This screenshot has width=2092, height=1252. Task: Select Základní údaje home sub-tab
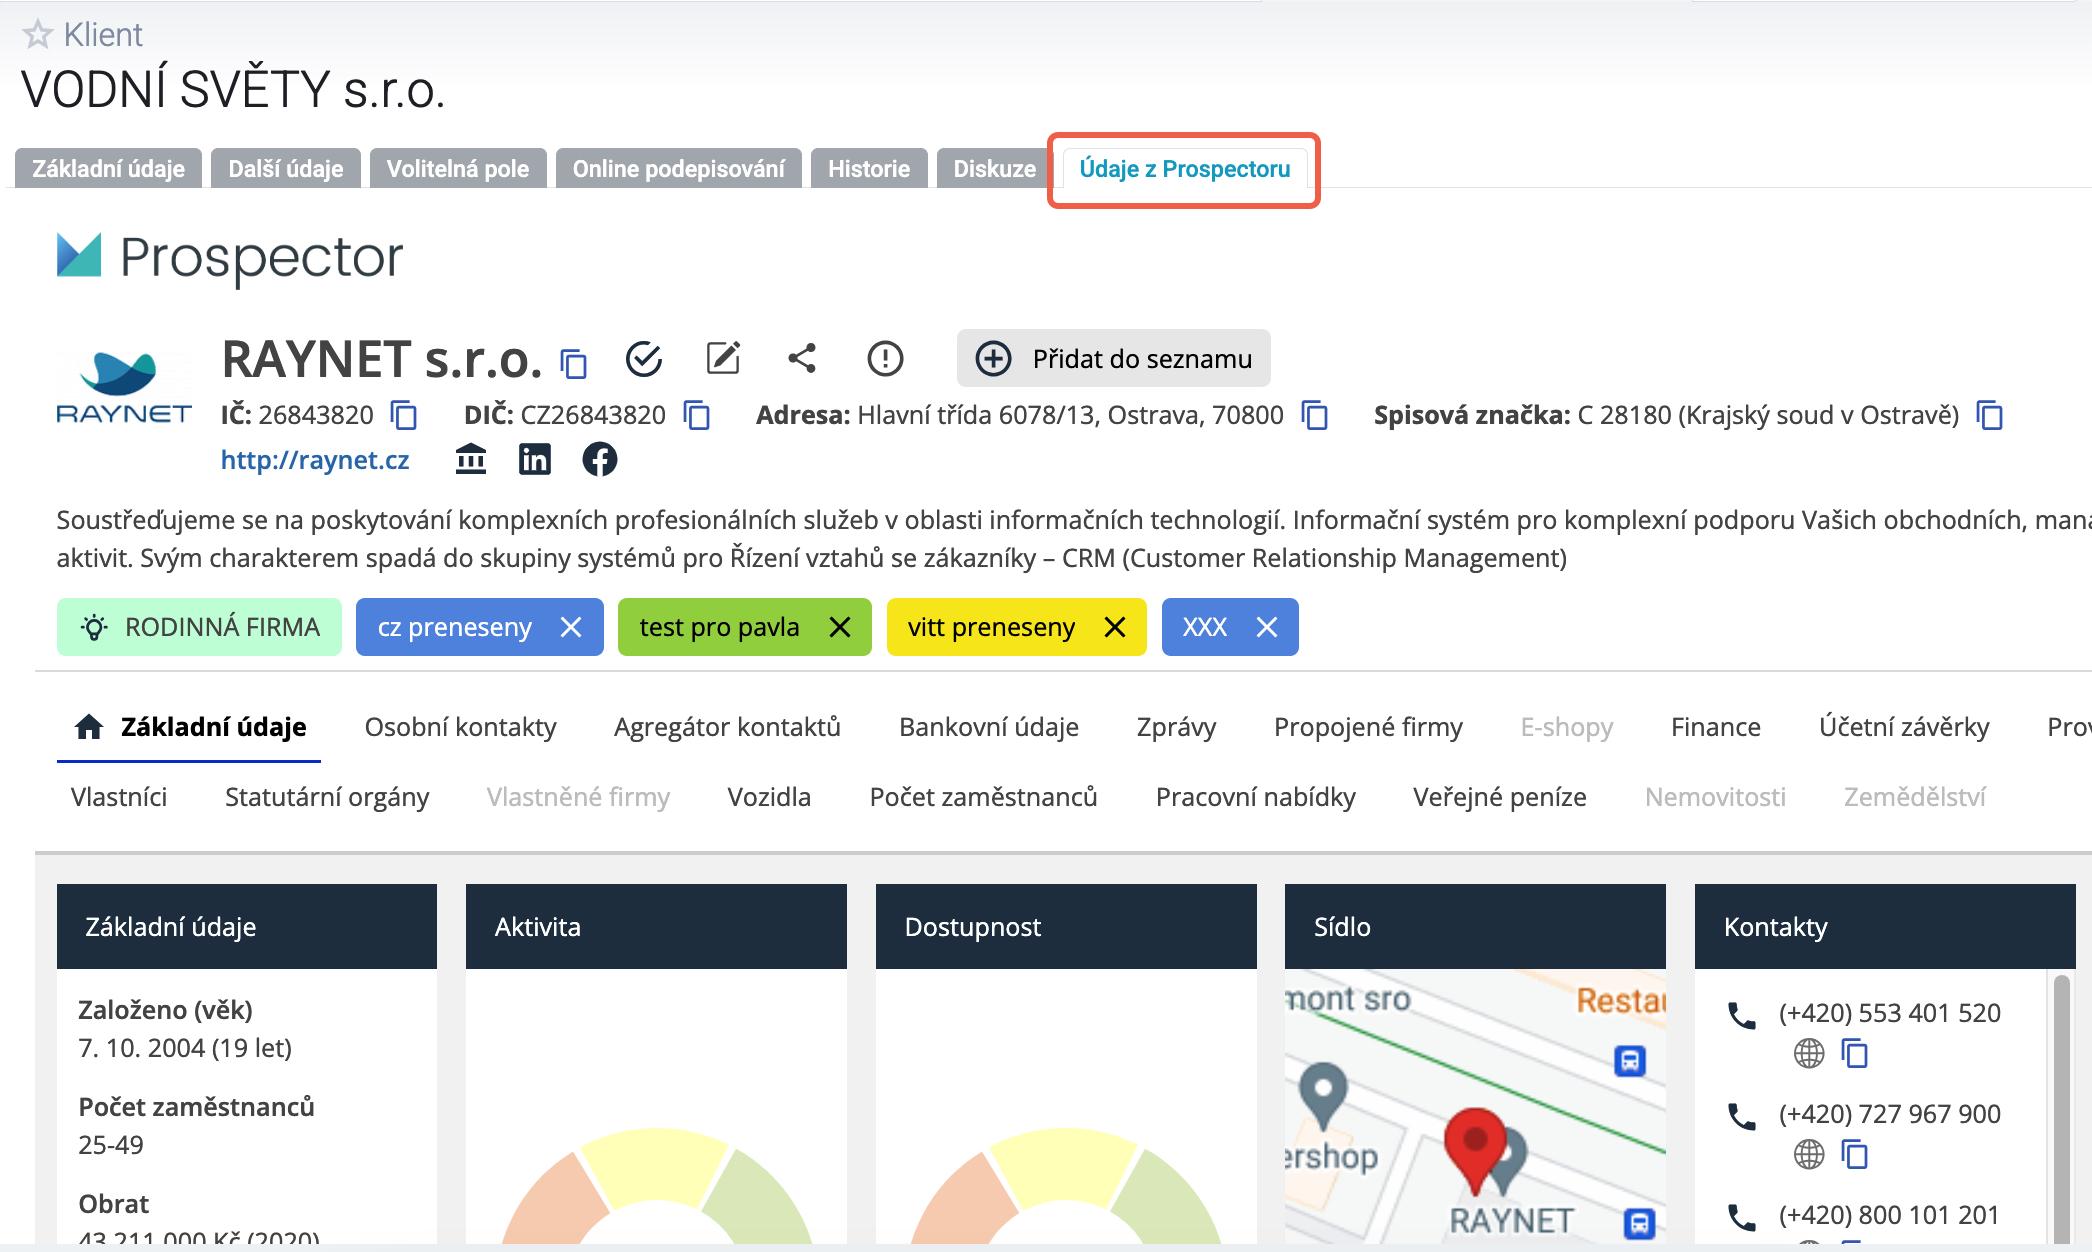point(190,727)
